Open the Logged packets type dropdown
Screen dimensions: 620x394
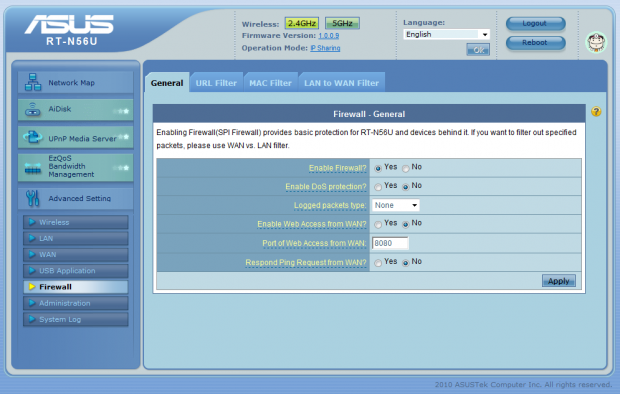click(x=395, y=205)
